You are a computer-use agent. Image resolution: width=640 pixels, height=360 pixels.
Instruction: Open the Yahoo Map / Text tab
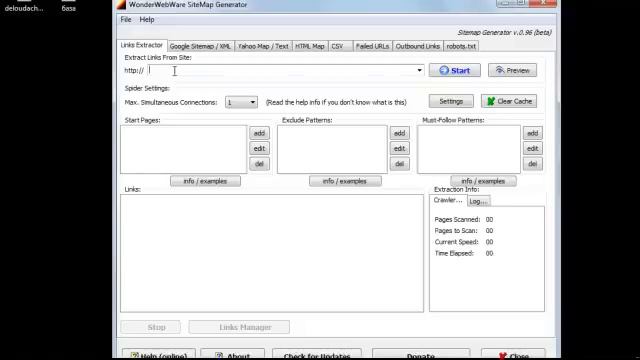263,46
